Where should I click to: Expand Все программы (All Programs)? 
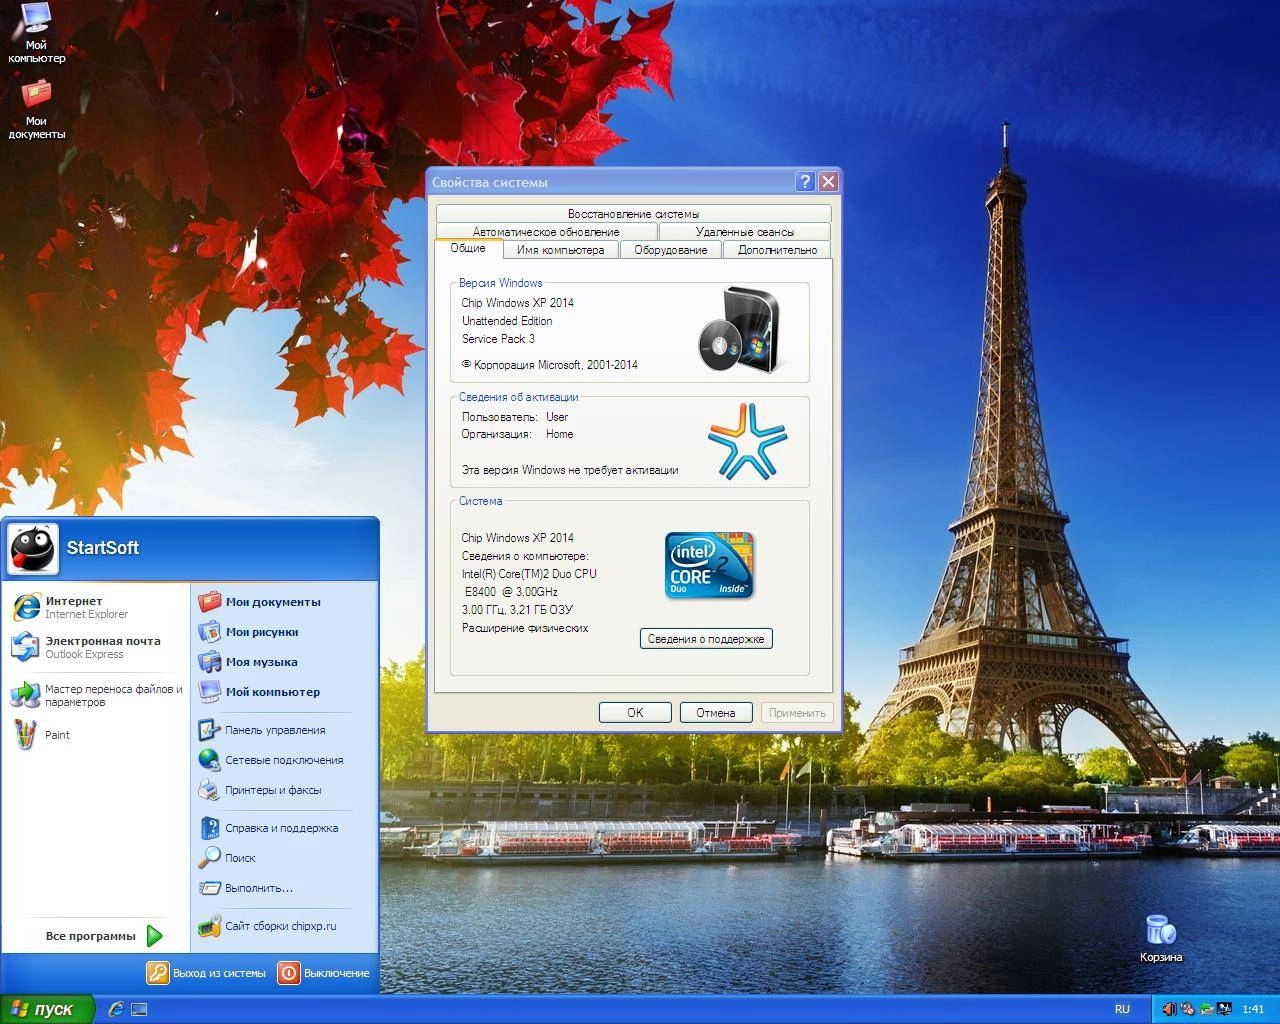pos(104,936)
